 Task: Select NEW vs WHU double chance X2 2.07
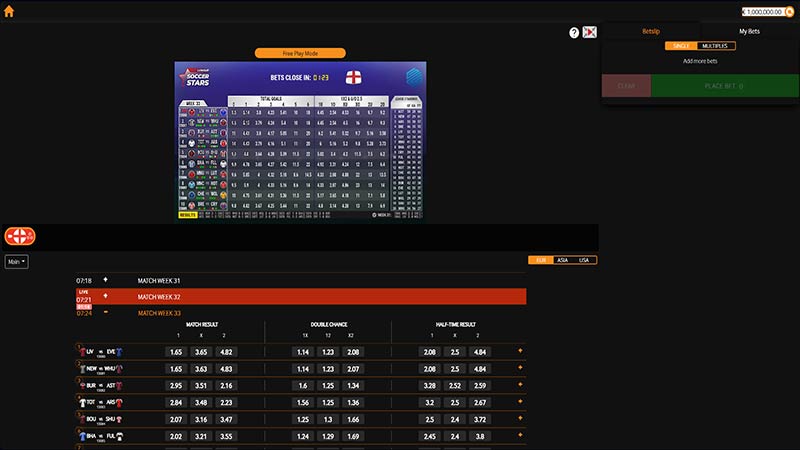point(353,369)
